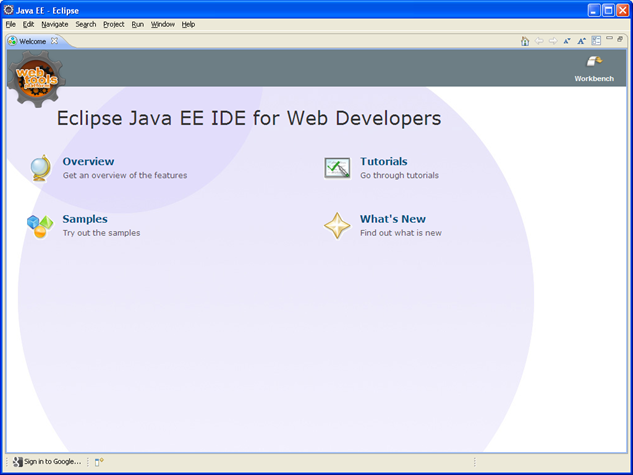
Task: Restore the Welcome view panel
Action: (620, 39)
